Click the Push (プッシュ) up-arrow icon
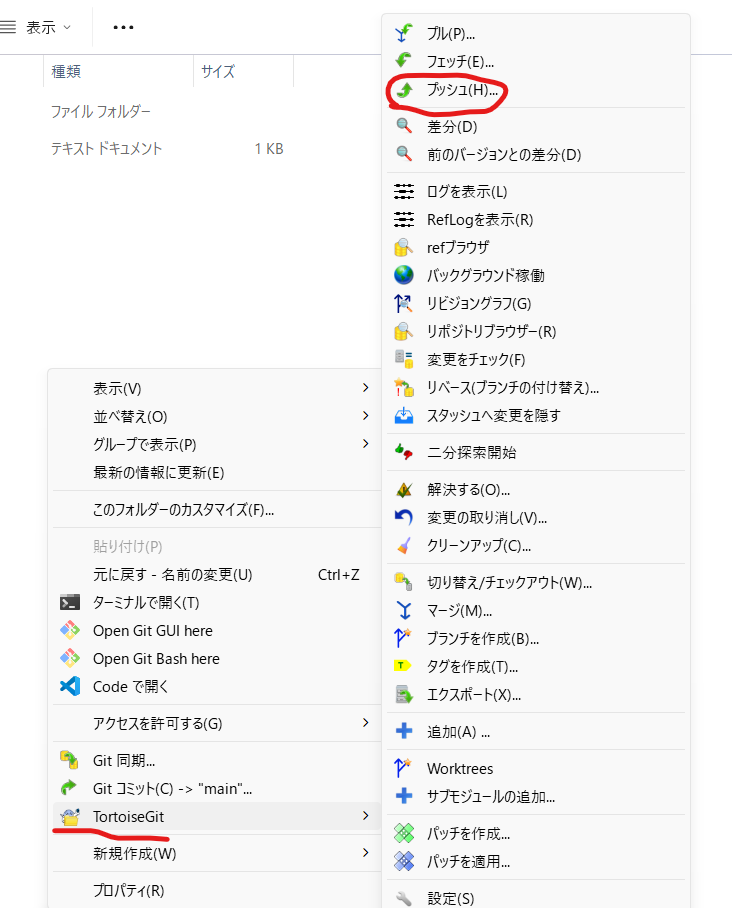The image size is (732, 908). (x=404, y=89)
